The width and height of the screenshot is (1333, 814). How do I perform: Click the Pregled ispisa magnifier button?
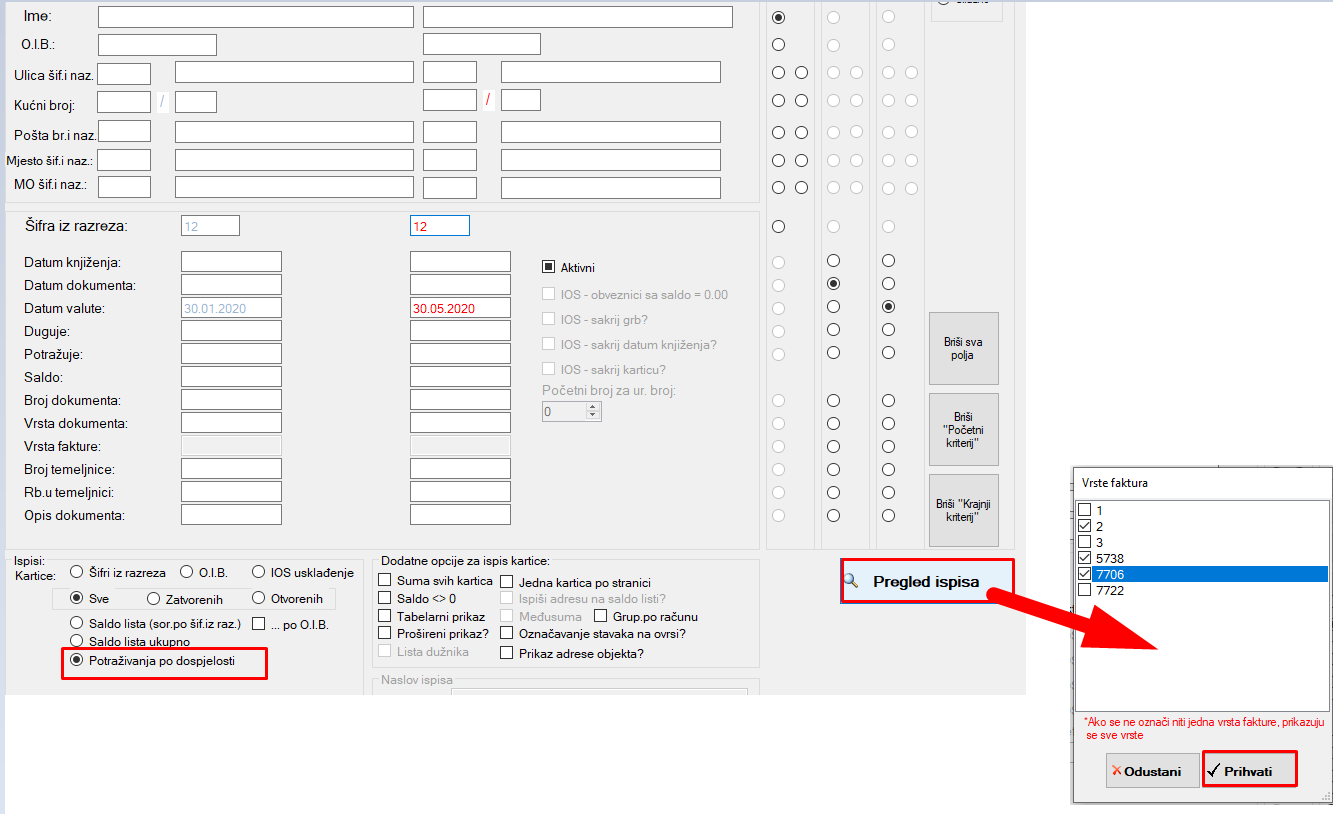tap(927, 581)
